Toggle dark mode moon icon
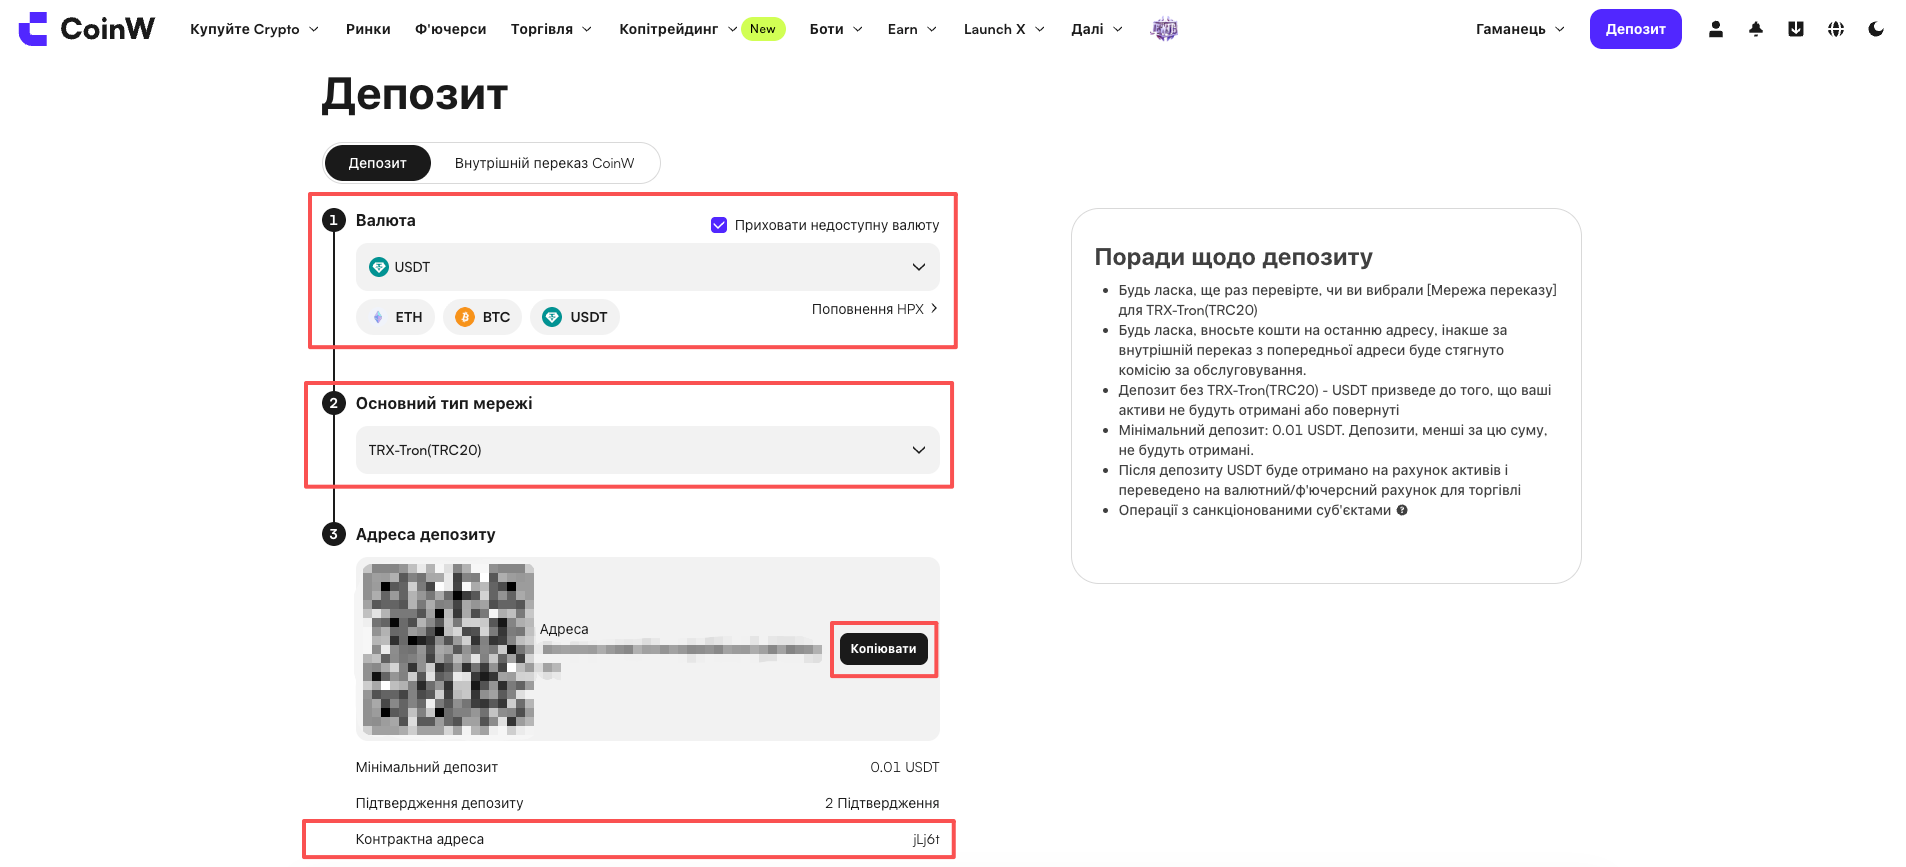1906x867 pixels. tap(1876, 29)
